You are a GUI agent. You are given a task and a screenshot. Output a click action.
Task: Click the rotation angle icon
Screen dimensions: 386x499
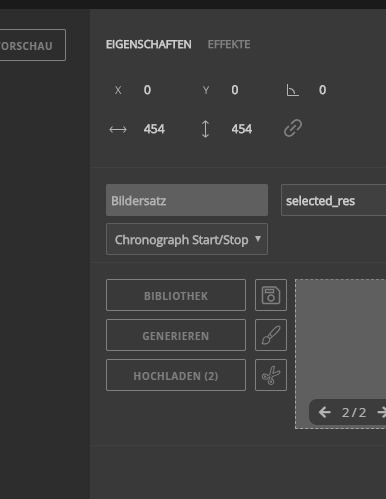click(292, 90)
